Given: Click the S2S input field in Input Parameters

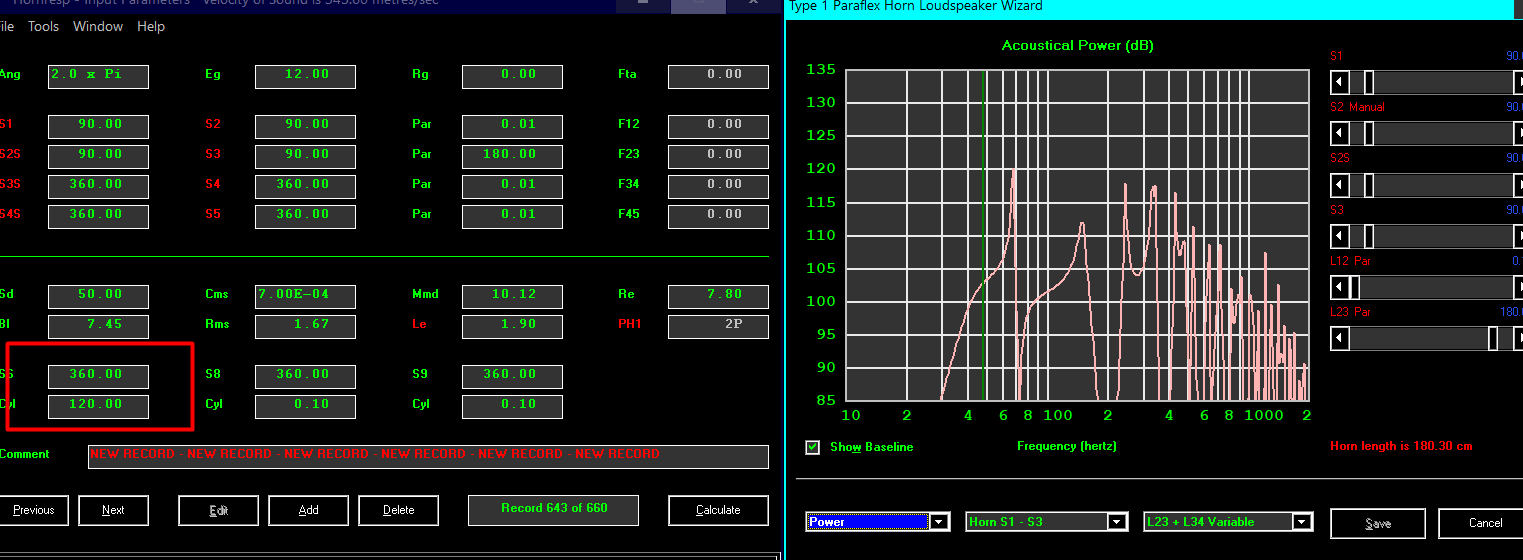Looking at the screenshot, I should [98, 156].
